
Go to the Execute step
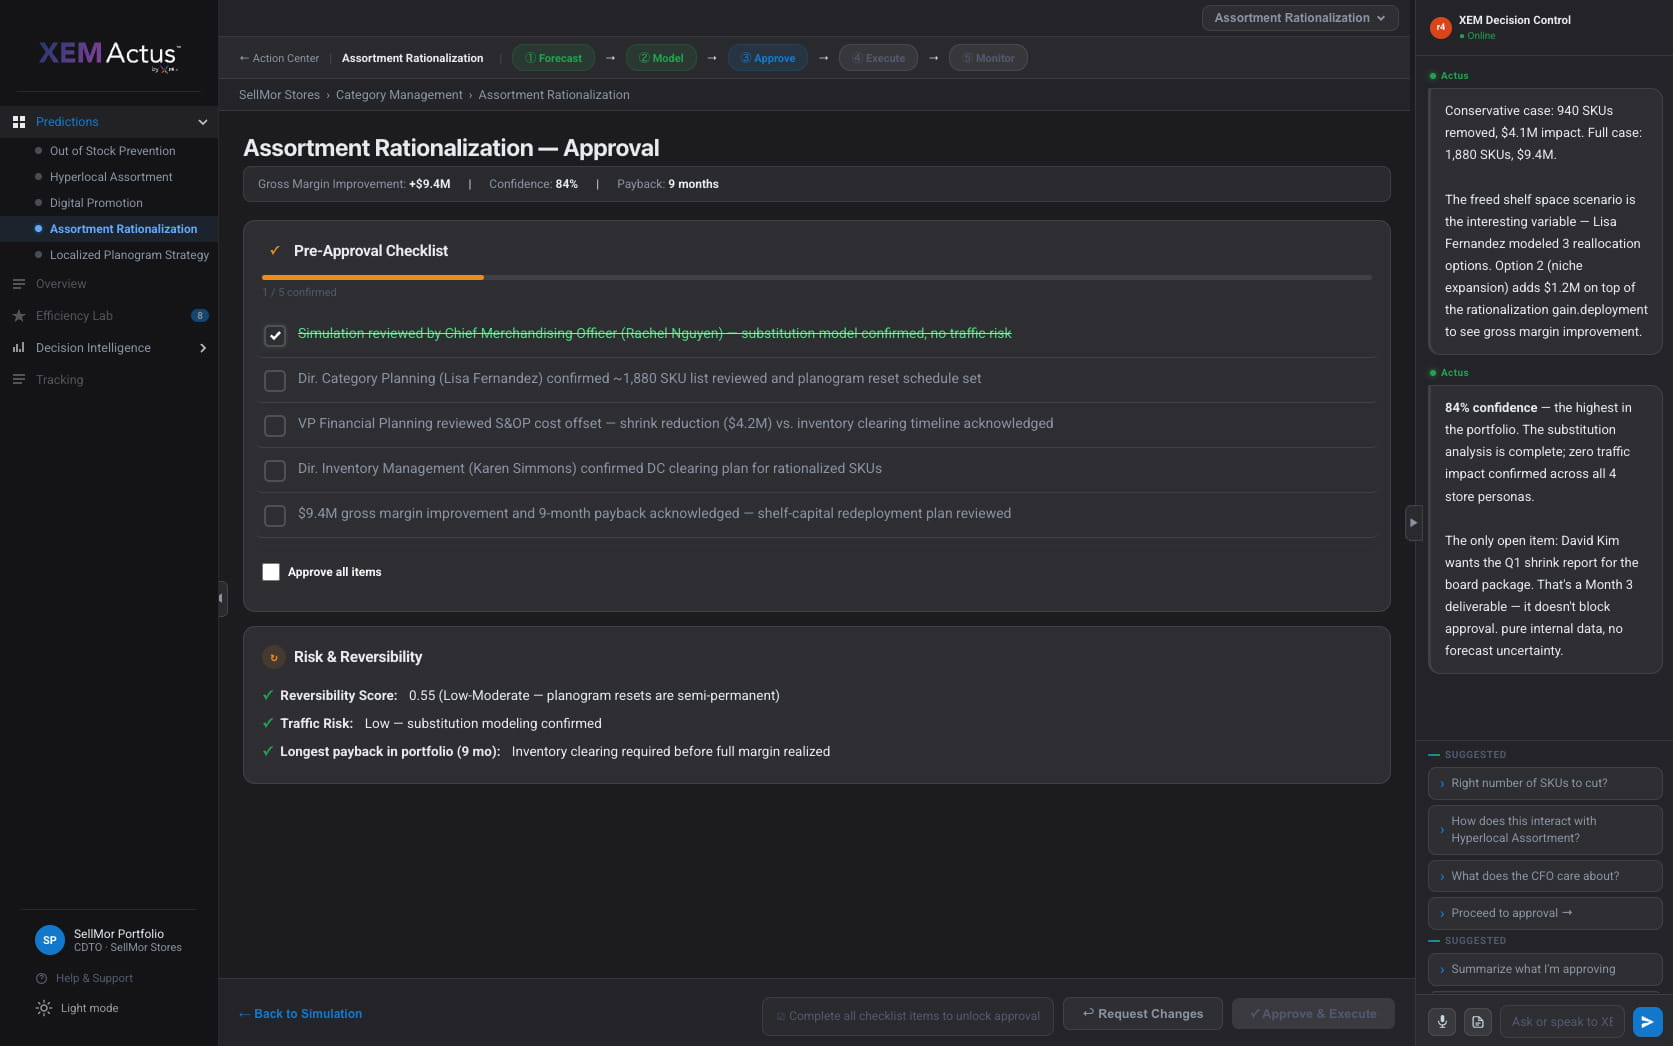click(x=878, y=58)
